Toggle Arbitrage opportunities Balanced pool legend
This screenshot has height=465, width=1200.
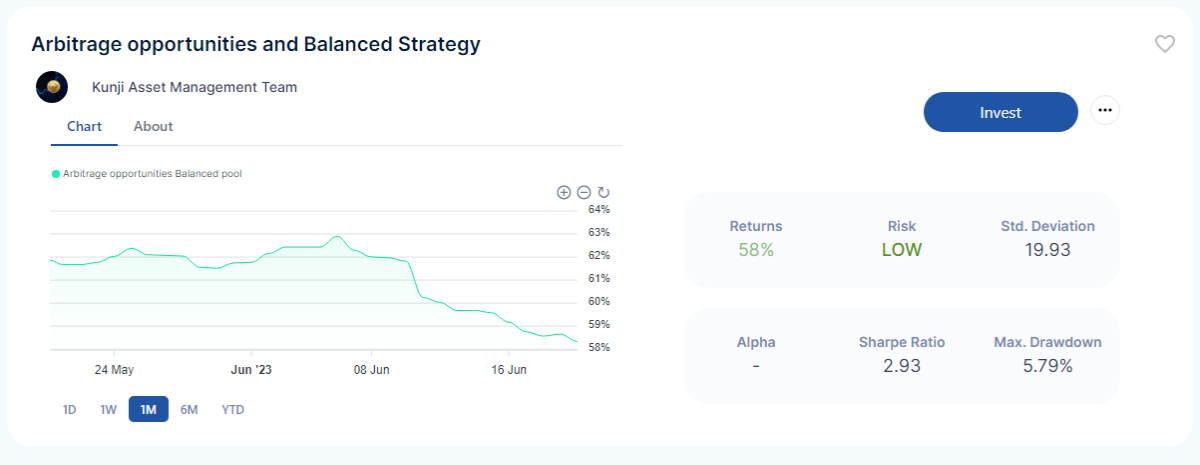coord(147,174)
